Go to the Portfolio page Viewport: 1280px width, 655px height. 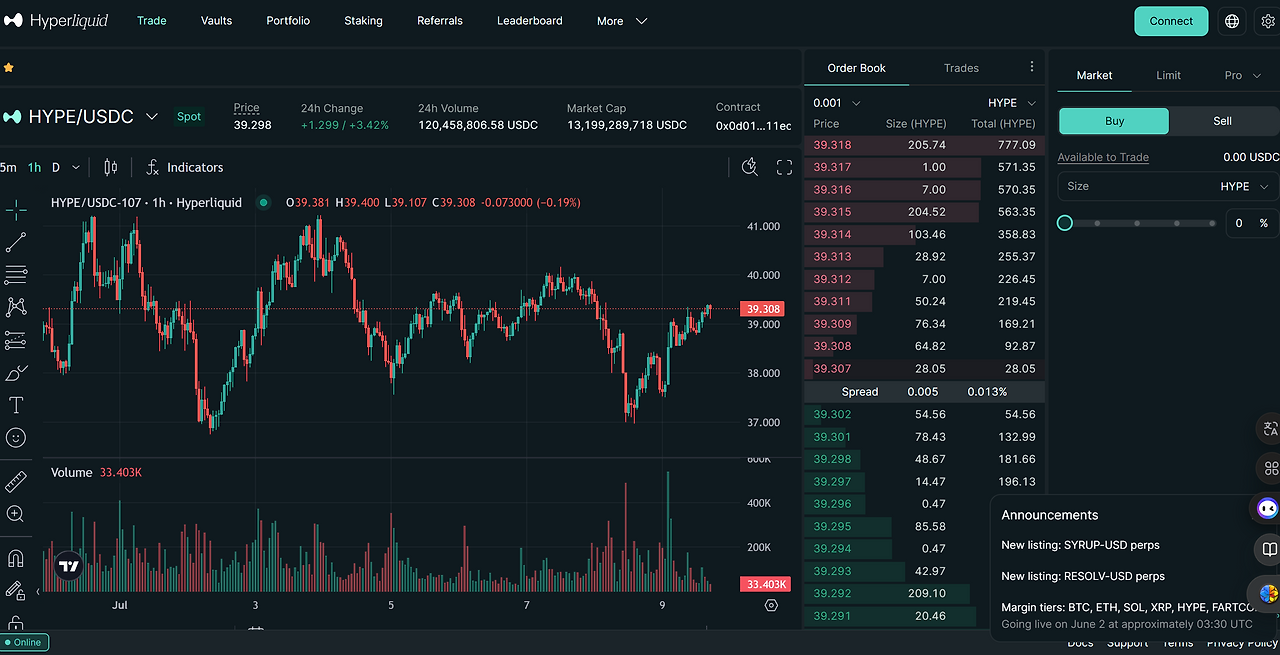click(x=288, y=21)
